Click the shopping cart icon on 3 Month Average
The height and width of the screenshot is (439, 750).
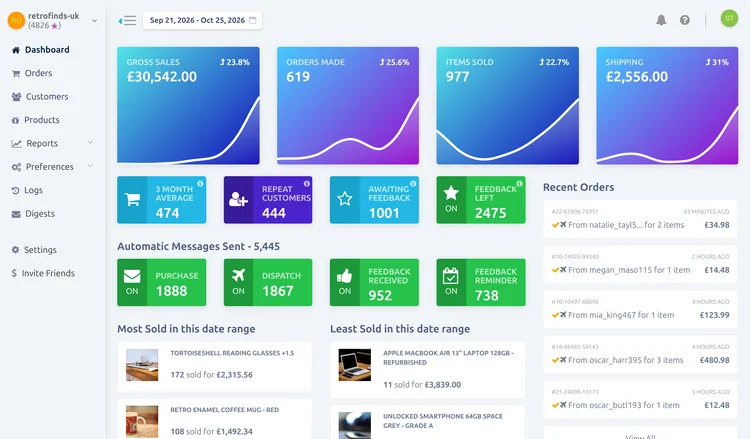(x=132, y=199)
